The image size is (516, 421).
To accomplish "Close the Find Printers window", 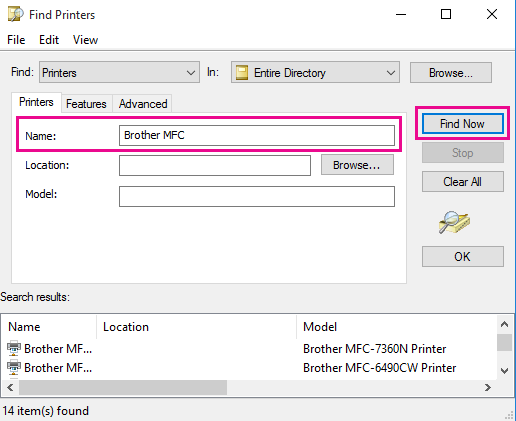I will [492, 14].
